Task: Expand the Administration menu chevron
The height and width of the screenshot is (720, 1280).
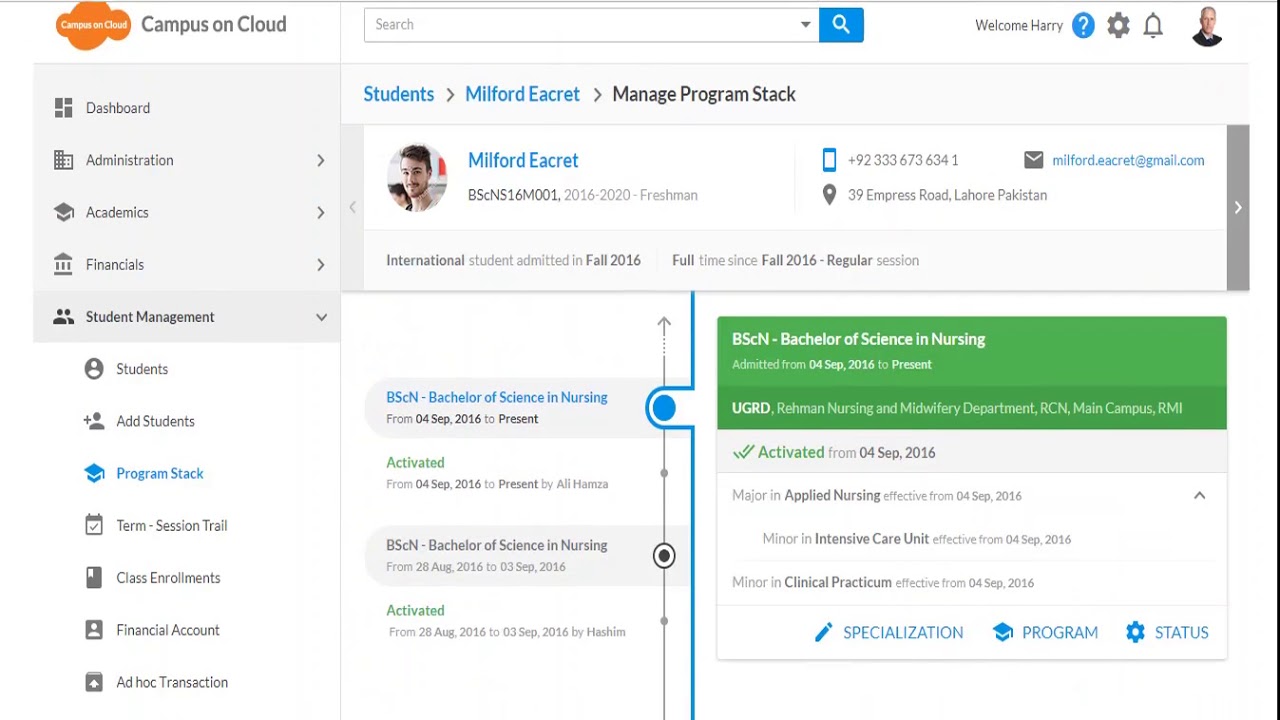Action: pos(321,160)
